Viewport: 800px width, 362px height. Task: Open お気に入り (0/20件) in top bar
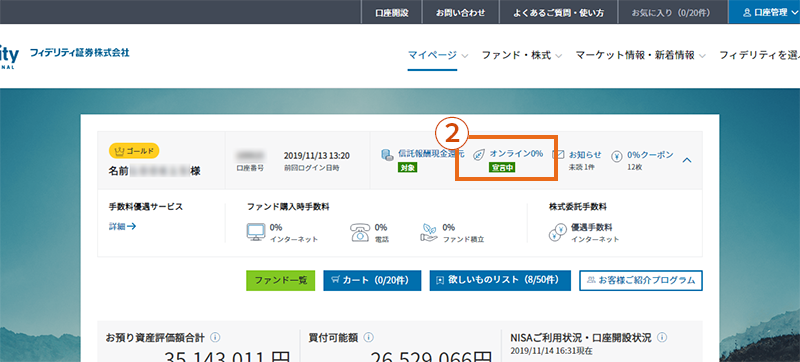[671, 12]
